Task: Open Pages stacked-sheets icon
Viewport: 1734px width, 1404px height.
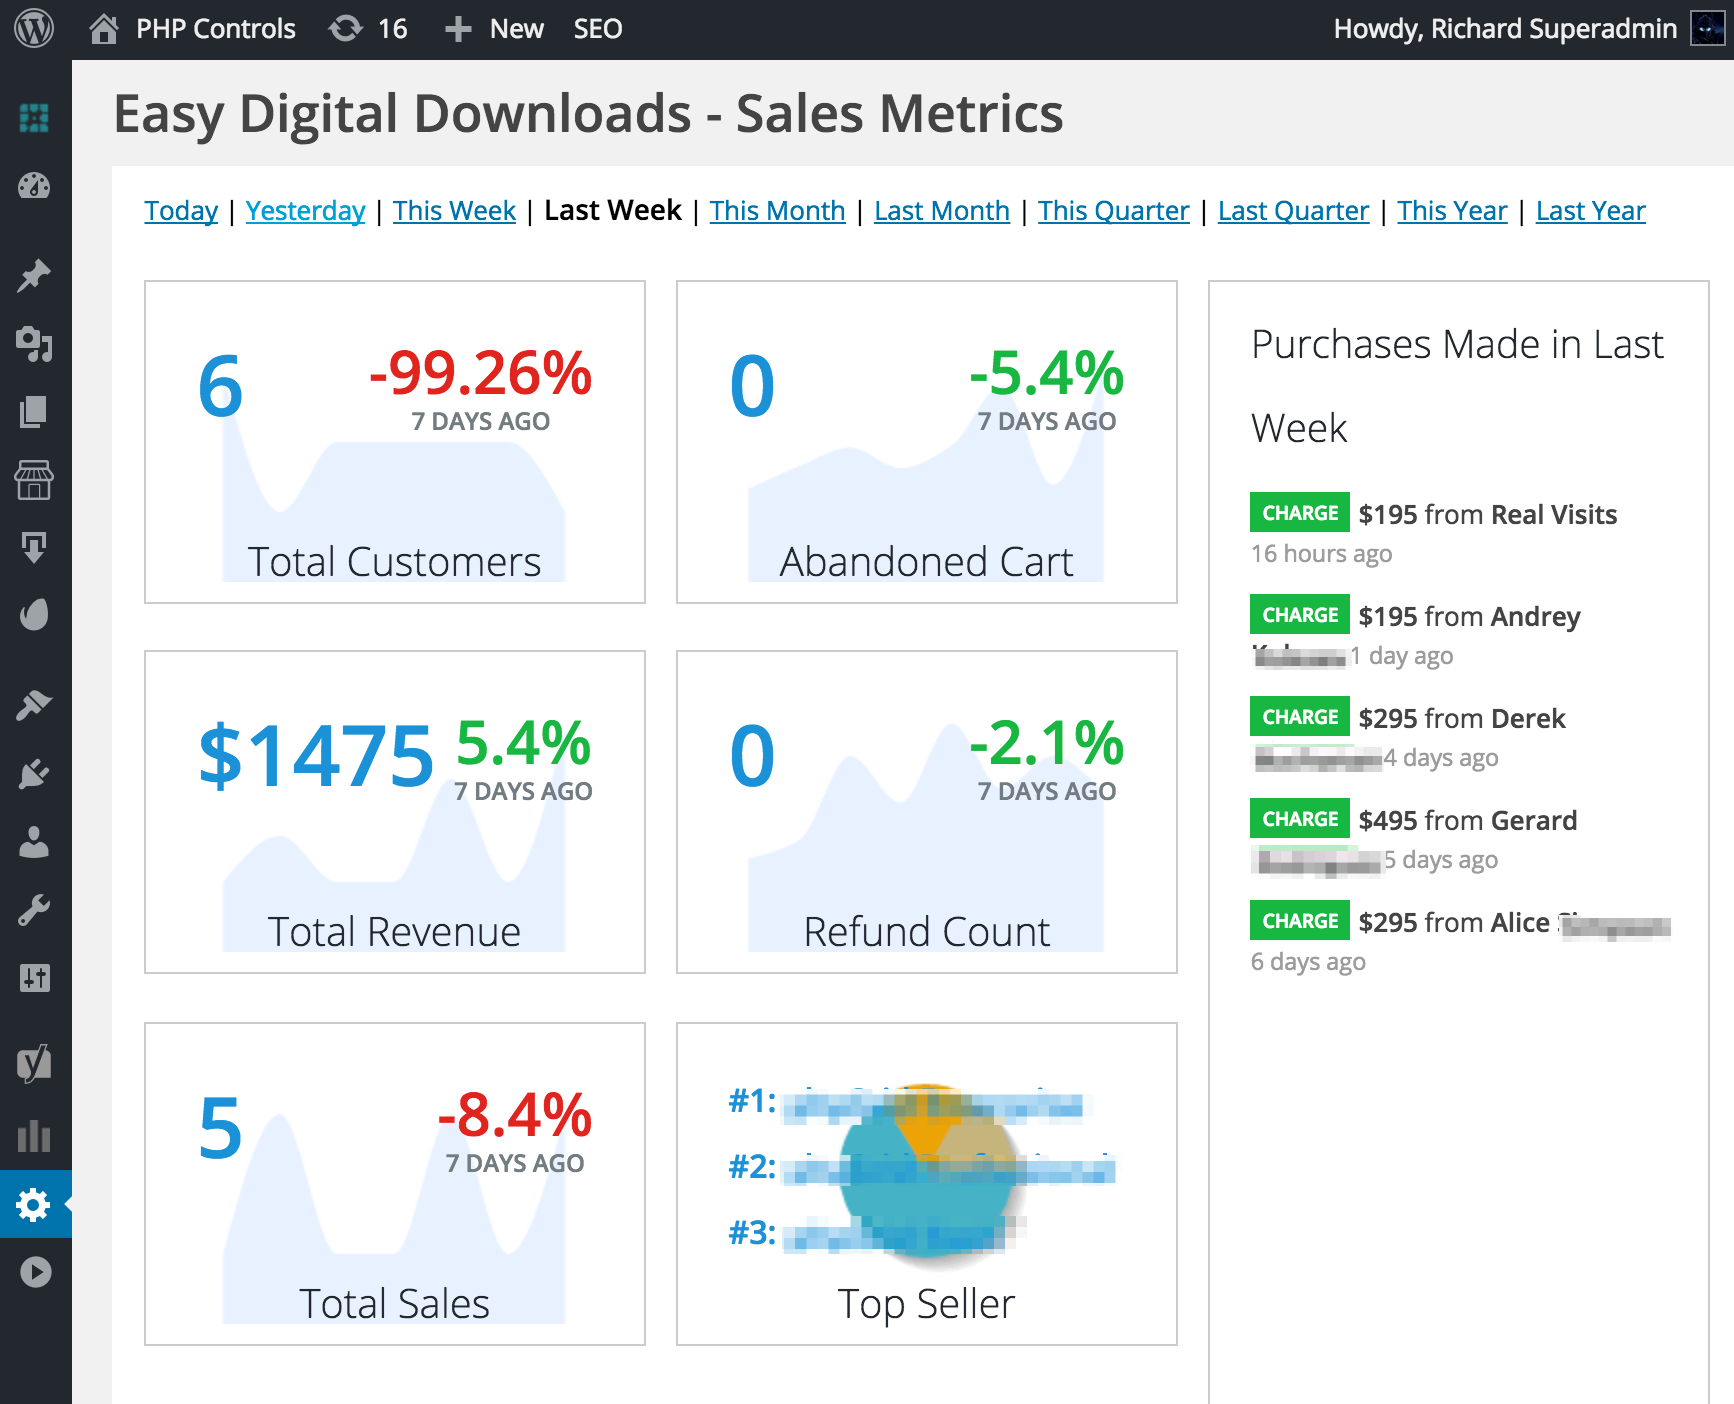Action: [34, 412]
